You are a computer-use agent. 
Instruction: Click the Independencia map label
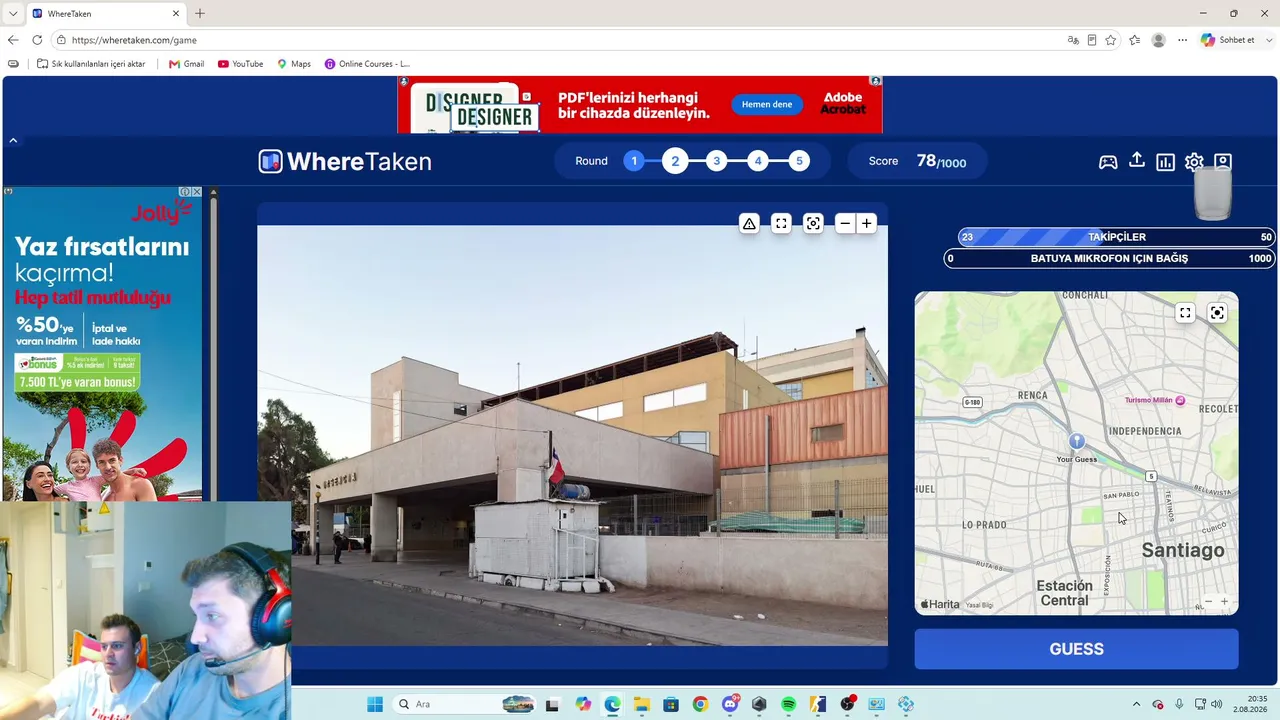tap(1145, 431)
